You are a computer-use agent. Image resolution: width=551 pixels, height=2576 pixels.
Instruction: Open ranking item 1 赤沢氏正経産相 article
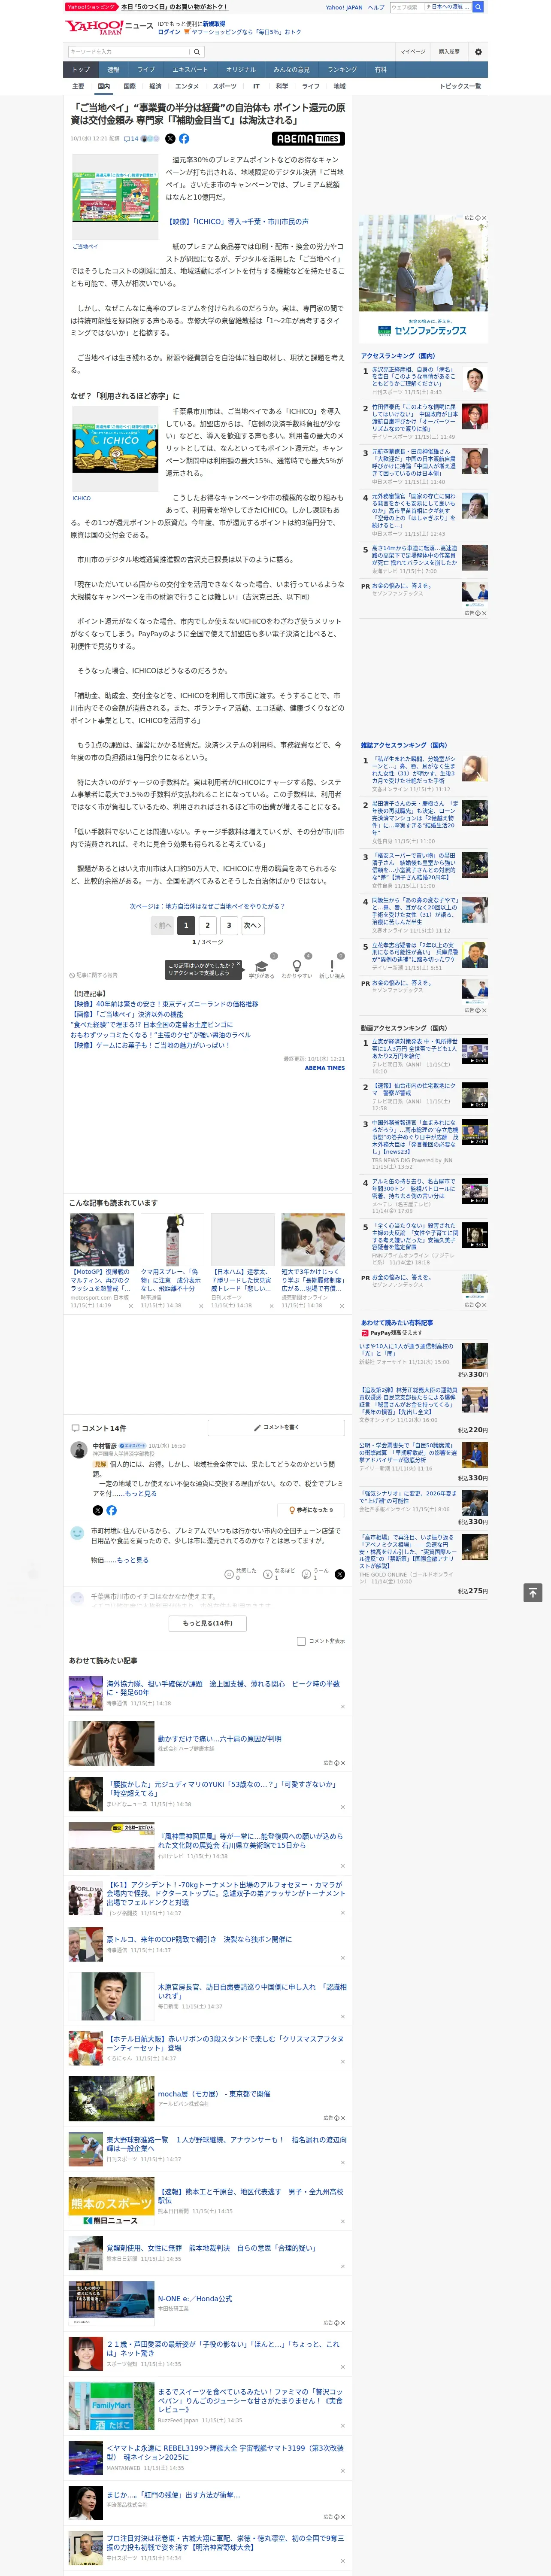tap(414, 376)
